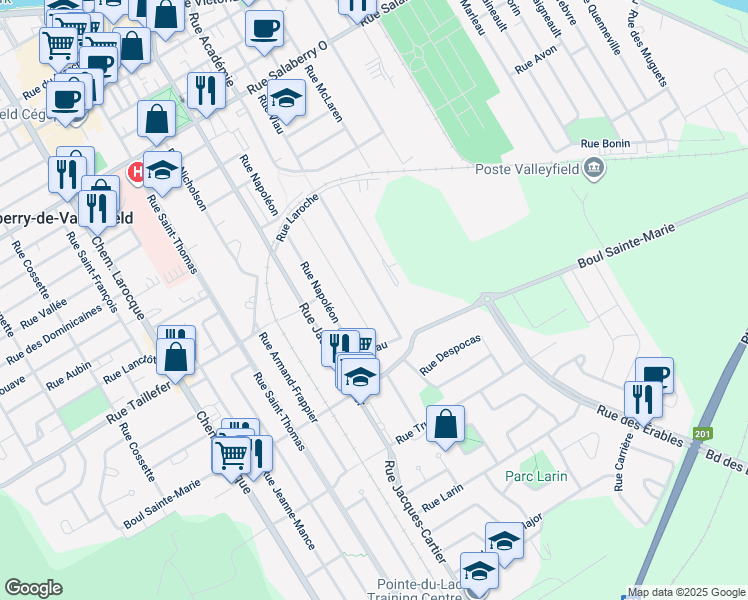Image resolution: width=748 pixels, height=600 pixels.
Task: Click the Rue des Dominicaines street label
Action: click(54, 335)
